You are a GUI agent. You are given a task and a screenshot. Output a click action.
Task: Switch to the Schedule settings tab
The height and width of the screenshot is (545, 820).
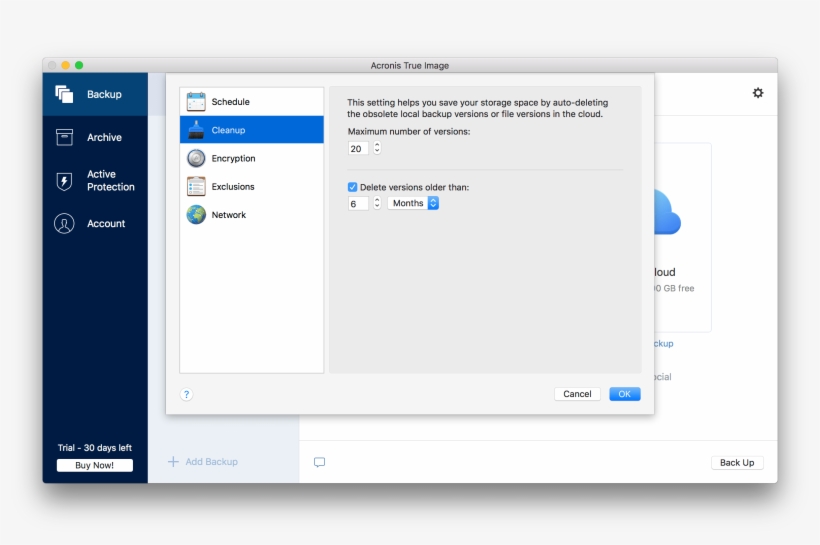point(252,101)
